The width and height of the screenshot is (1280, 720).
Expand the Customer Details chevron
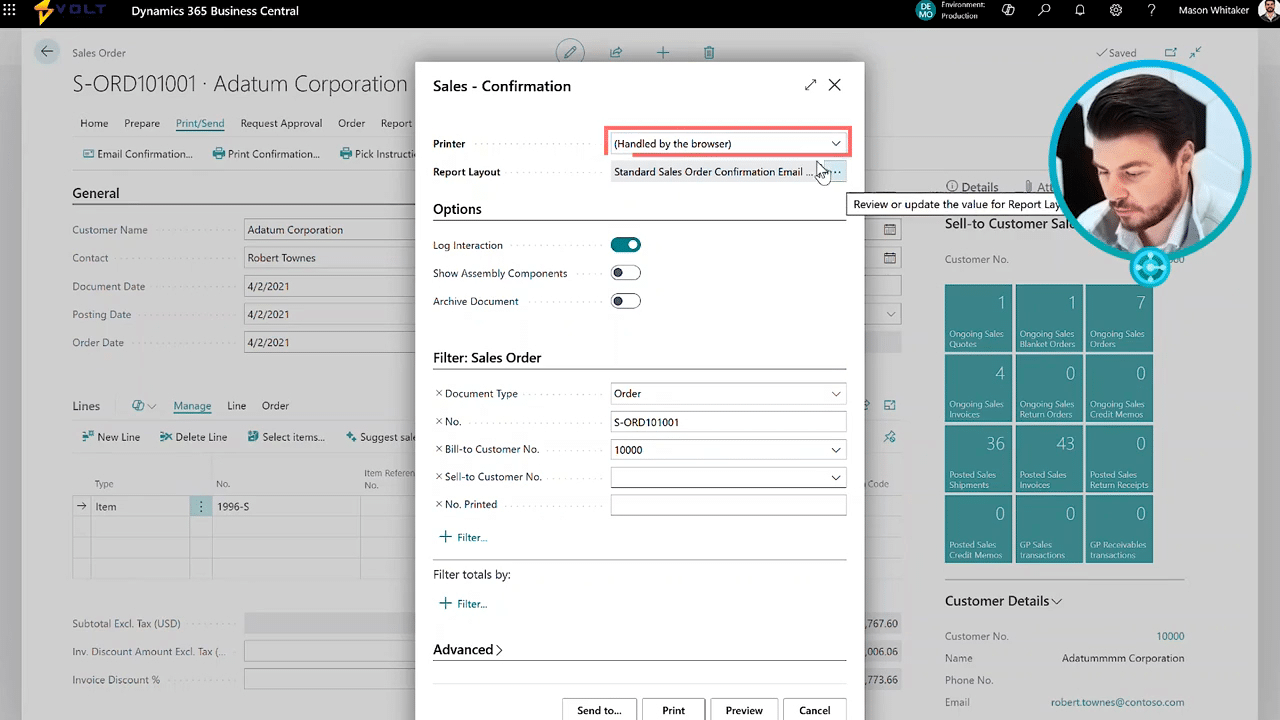[1056, 601]
